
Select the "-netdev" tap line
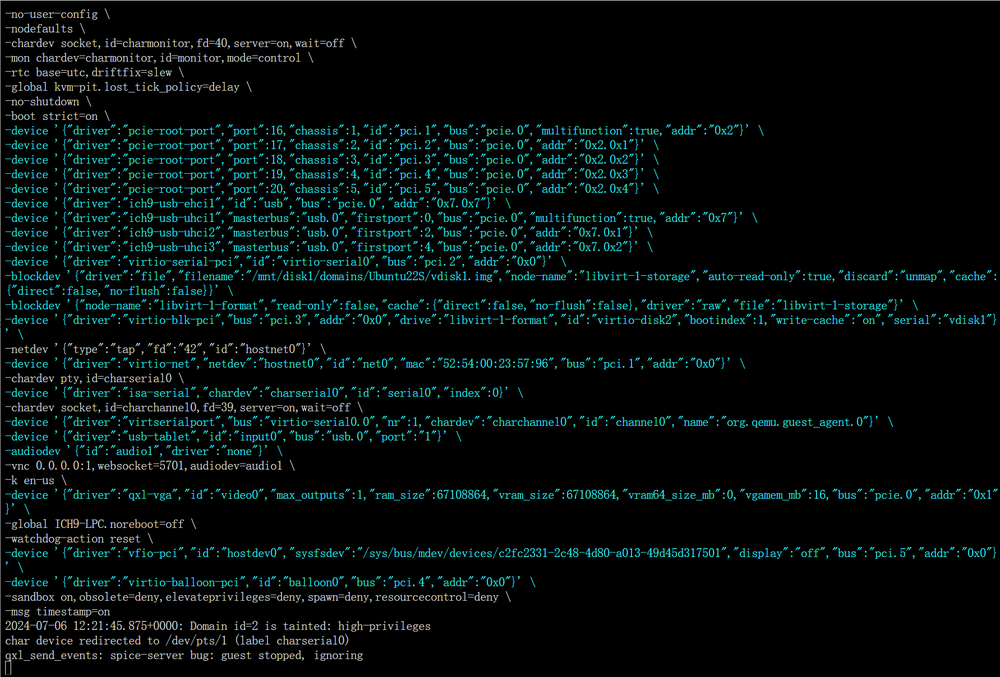[165, 349]
